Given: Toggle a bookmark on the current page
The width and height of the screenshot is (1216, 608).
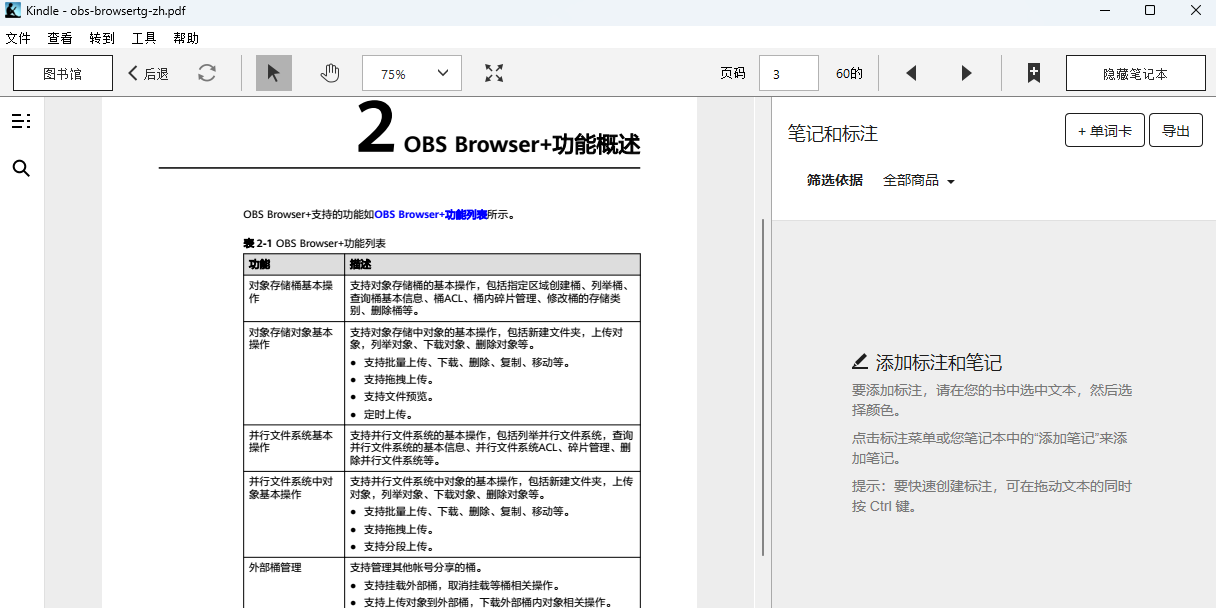Looking at the screenshot, I should point(1033,72).
